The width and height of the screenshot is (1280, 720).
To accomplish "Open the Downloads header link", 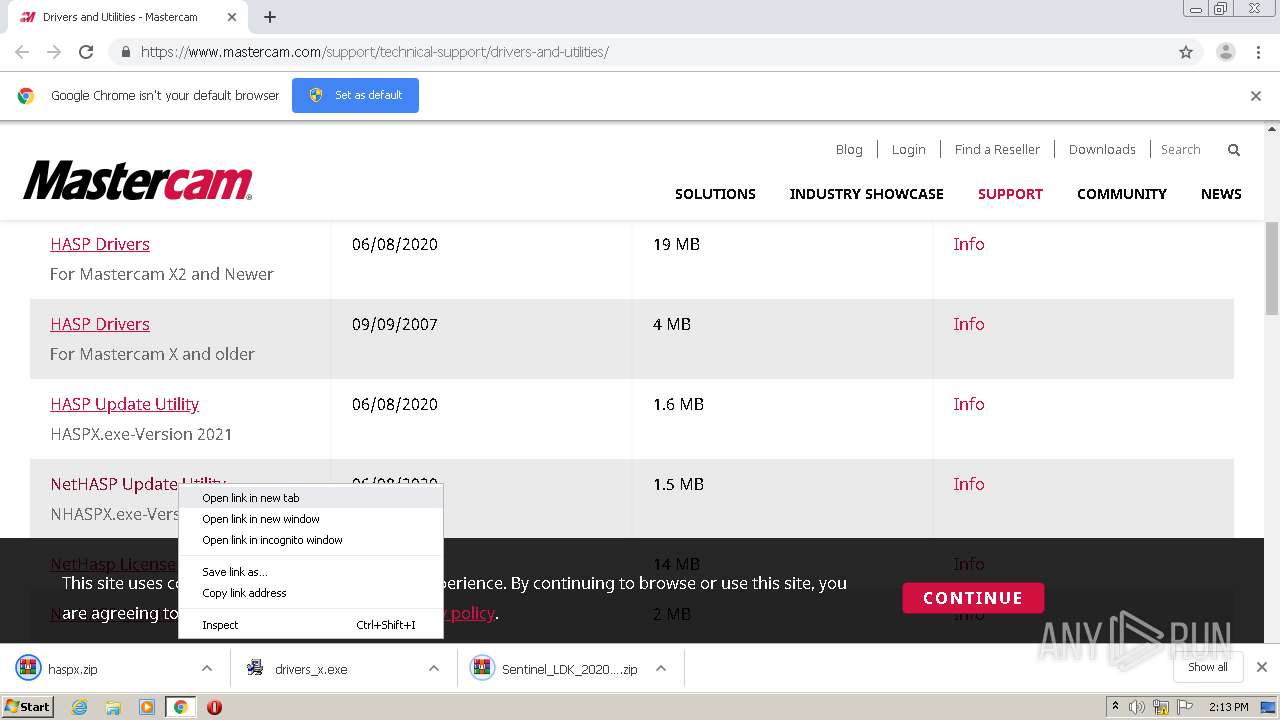I will pos(1102,149).
